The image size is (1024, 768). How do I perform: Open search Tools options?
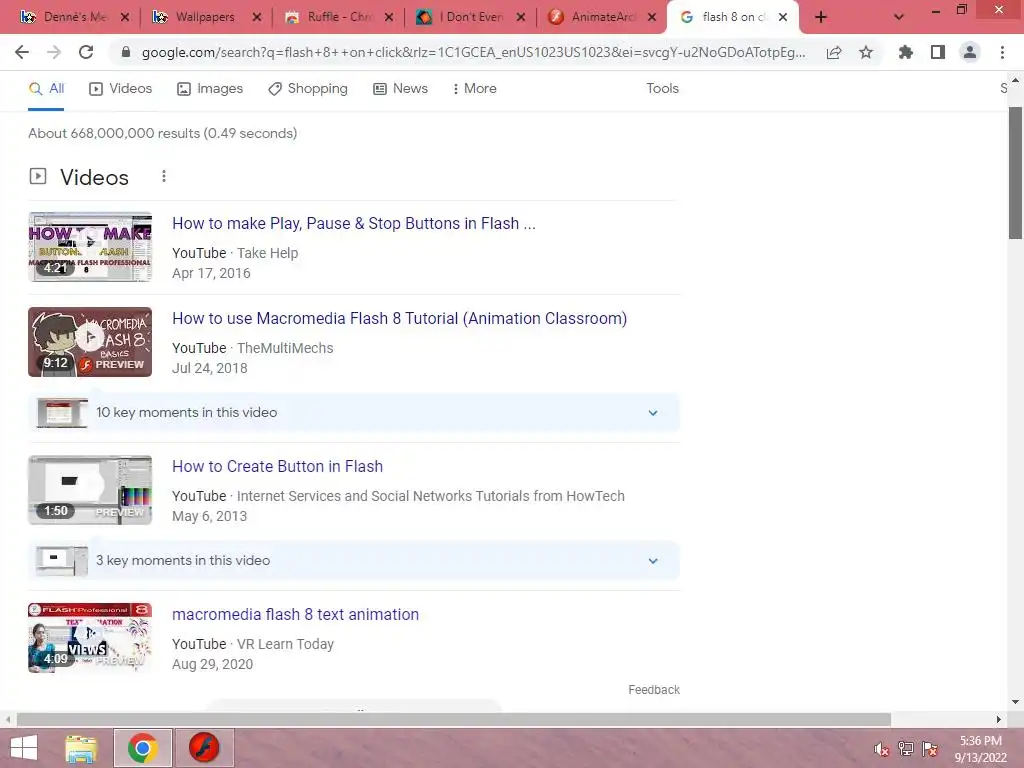[x=662, y=88]
